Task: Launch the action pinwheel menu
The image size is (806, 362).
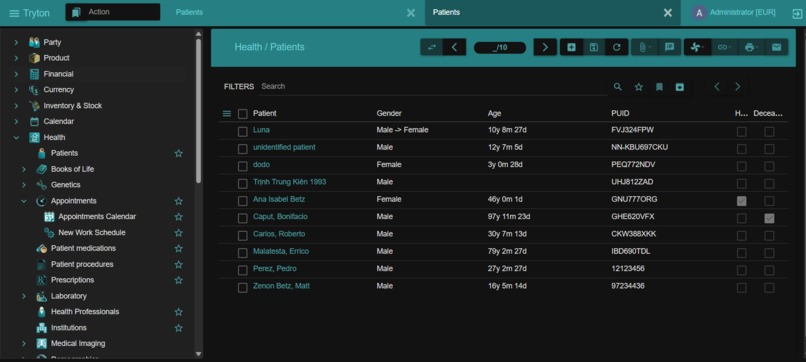Action: point(697,47)
